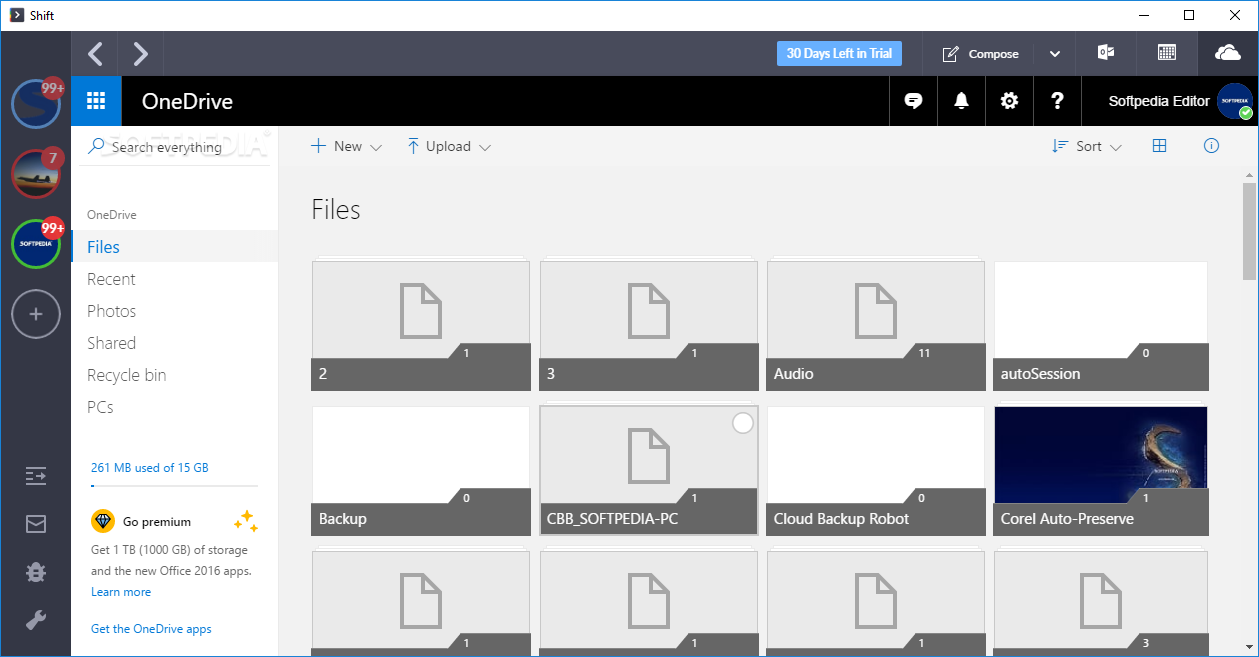Image resolution: width=1259 pixels, height=657 pixels.
Task: Click the Go premium text
Action: 157,522
